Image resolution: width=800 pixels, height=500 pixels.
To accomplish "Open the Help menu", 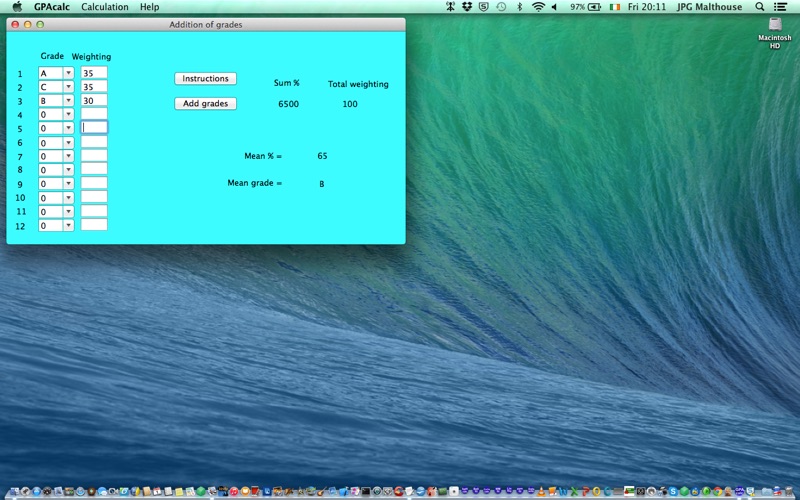I will [x=149, y=7].
